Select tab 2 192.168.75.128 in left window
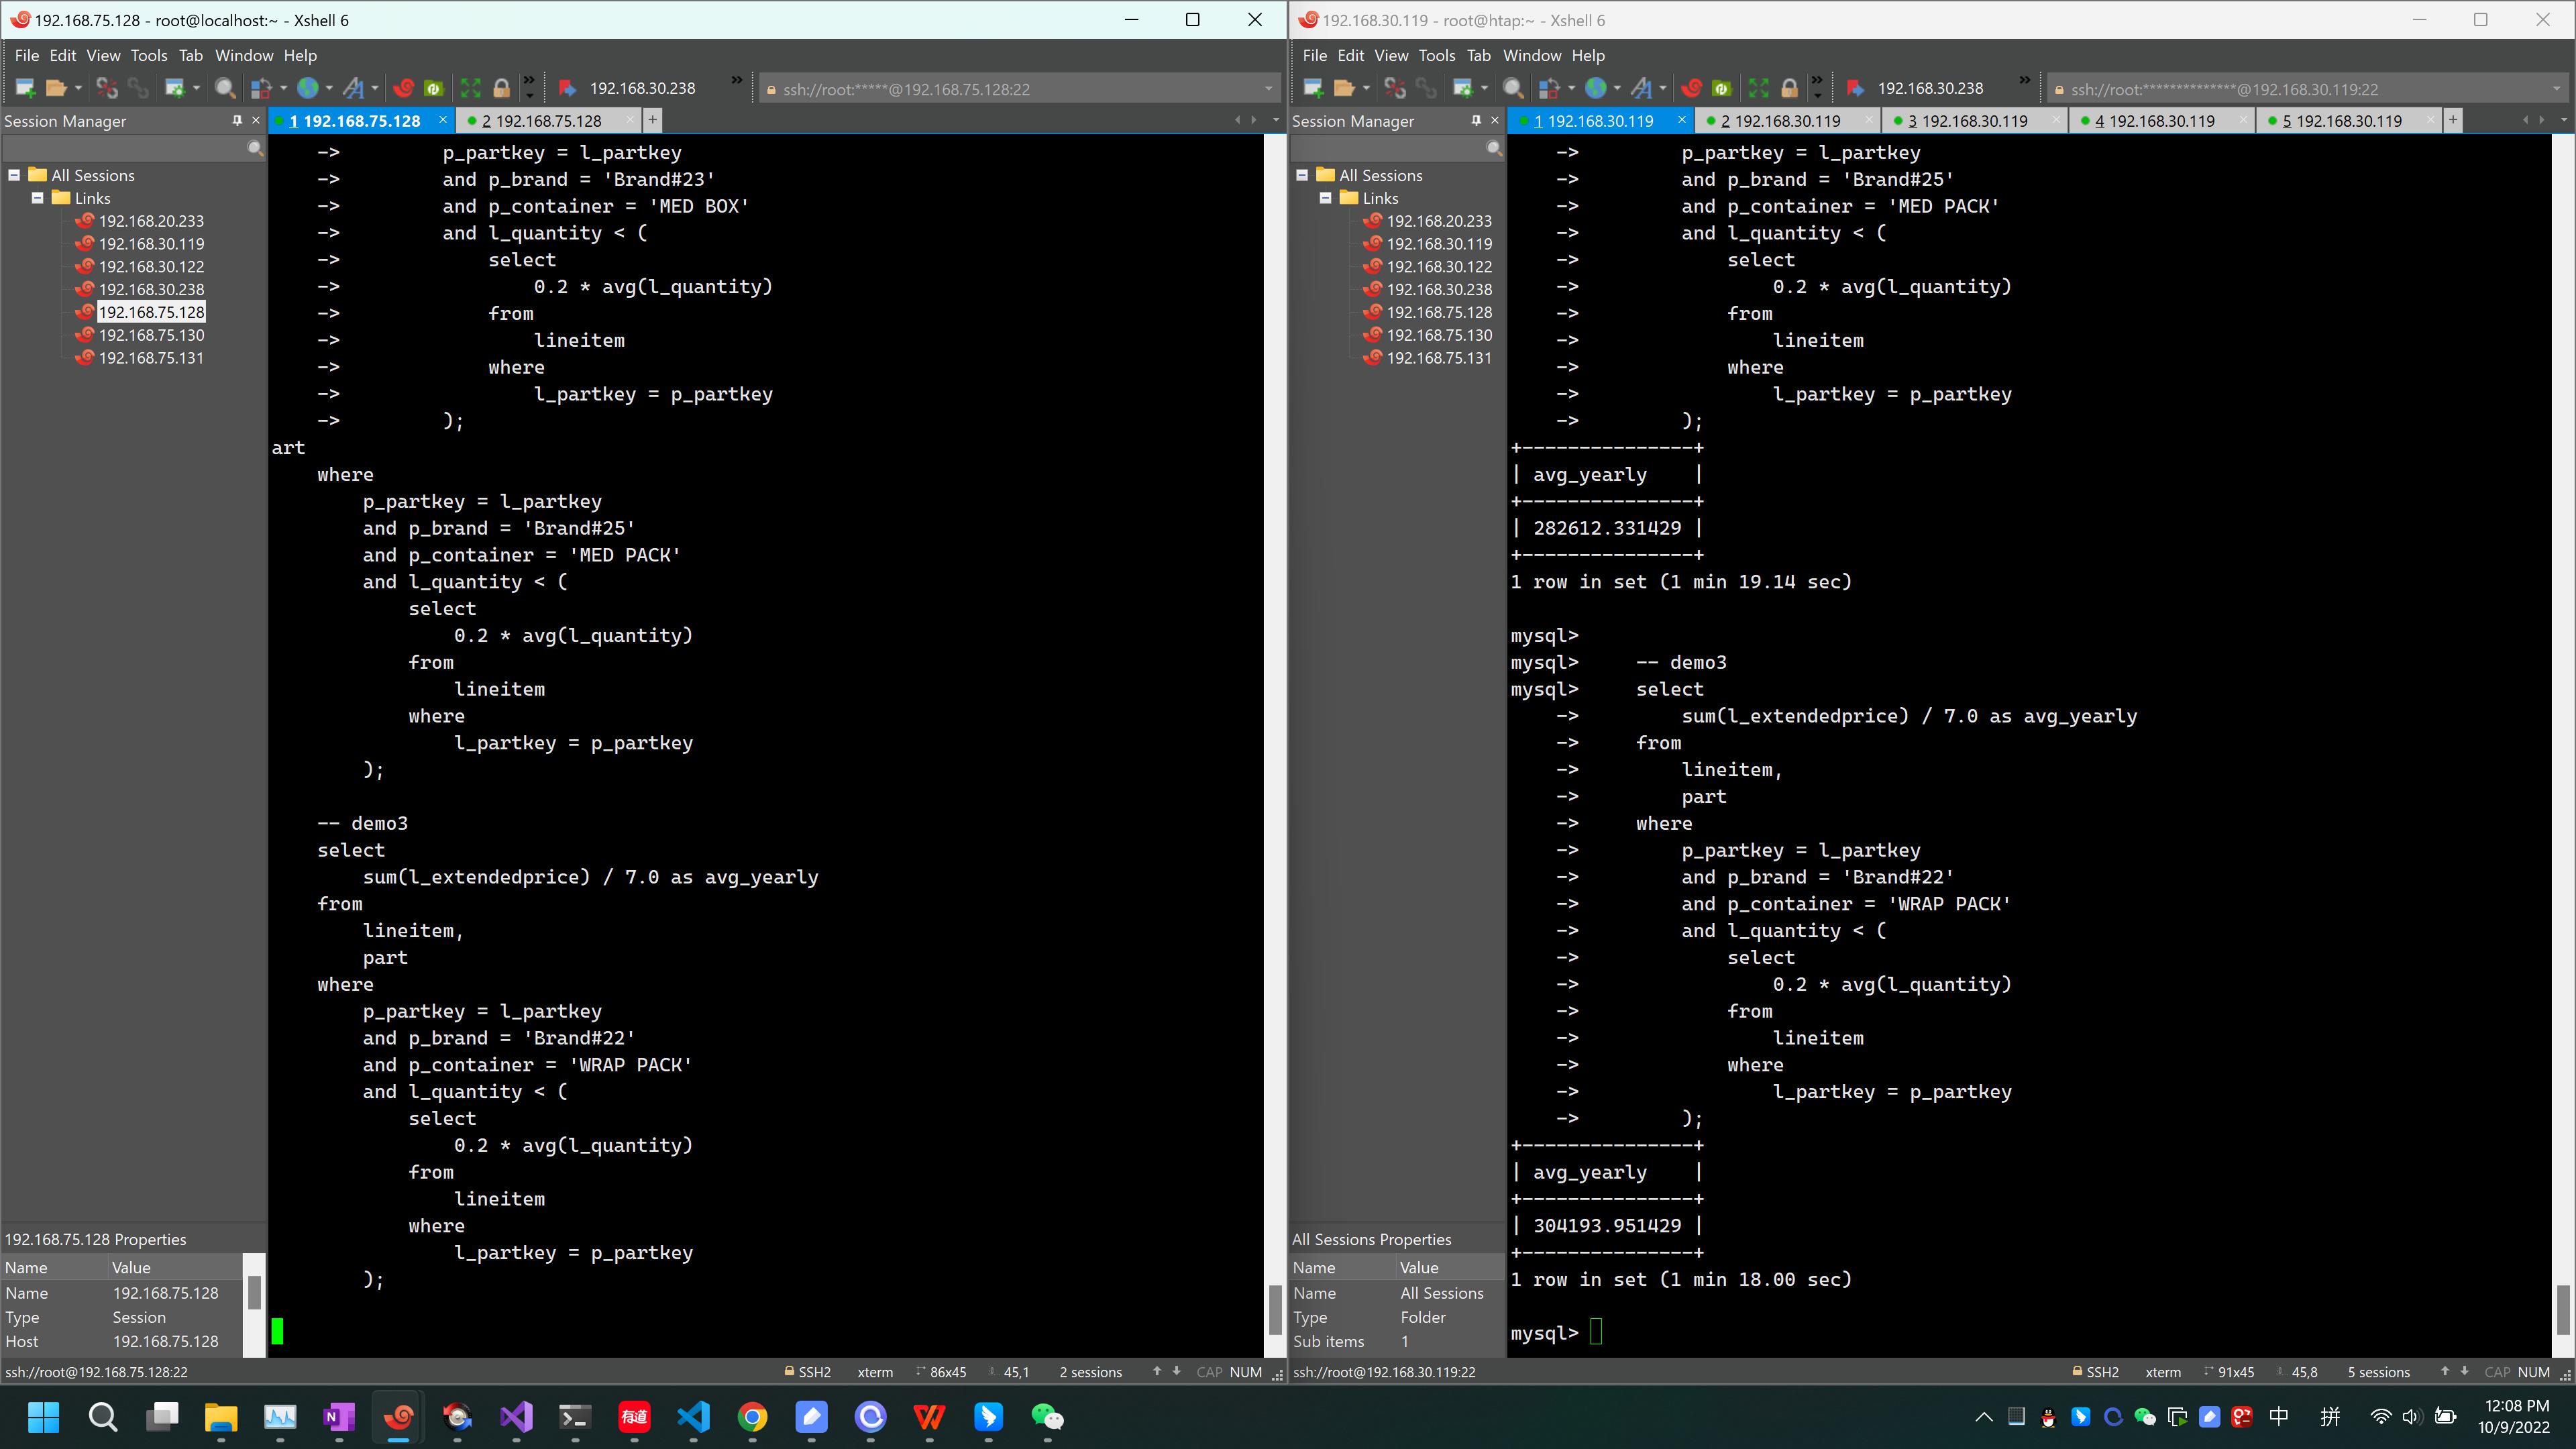Viewport: 2576px width, 1449px height. (x=539, y=120)
